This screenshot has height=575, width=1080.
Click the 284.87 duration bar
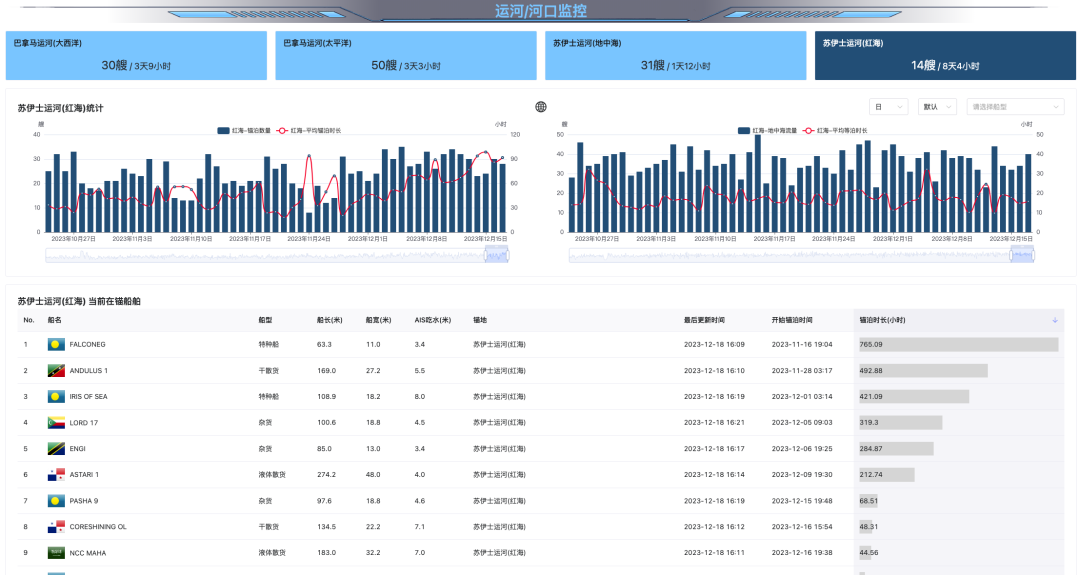tap(896, 449)
